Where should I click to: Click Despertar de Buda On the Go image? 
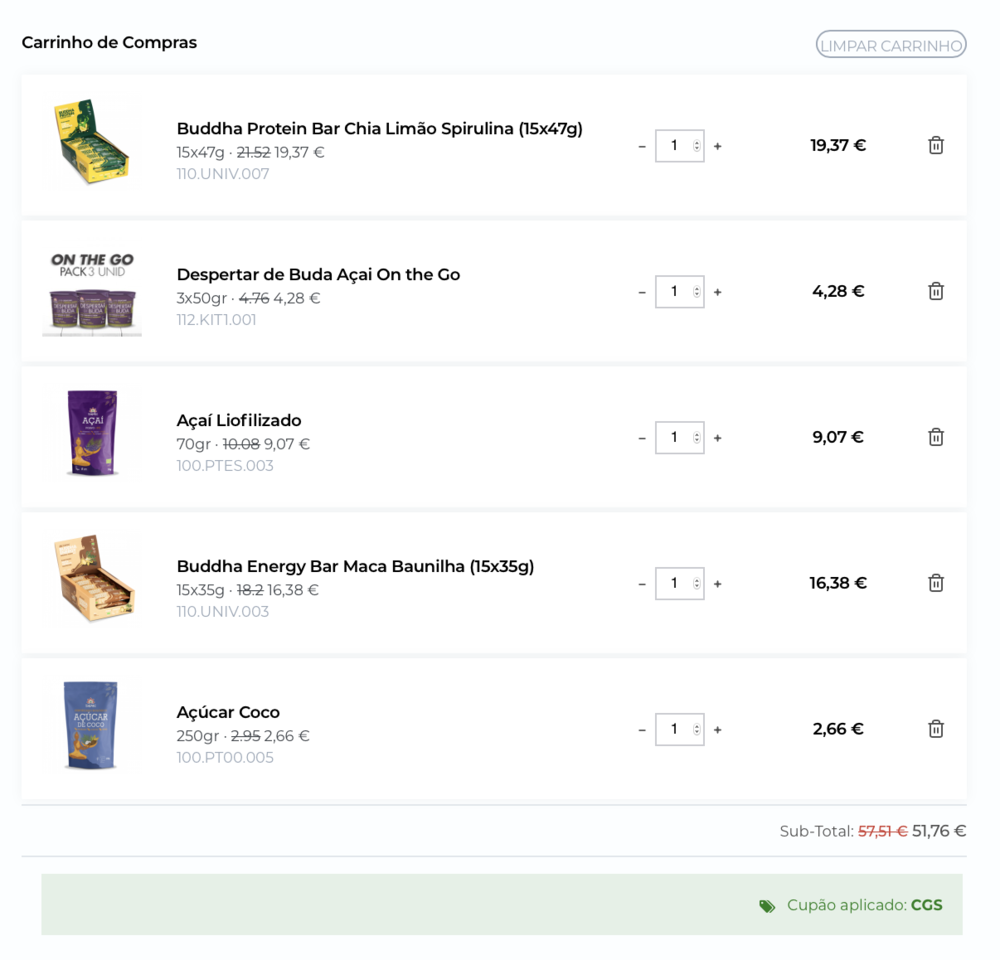(x=92, y=292)
